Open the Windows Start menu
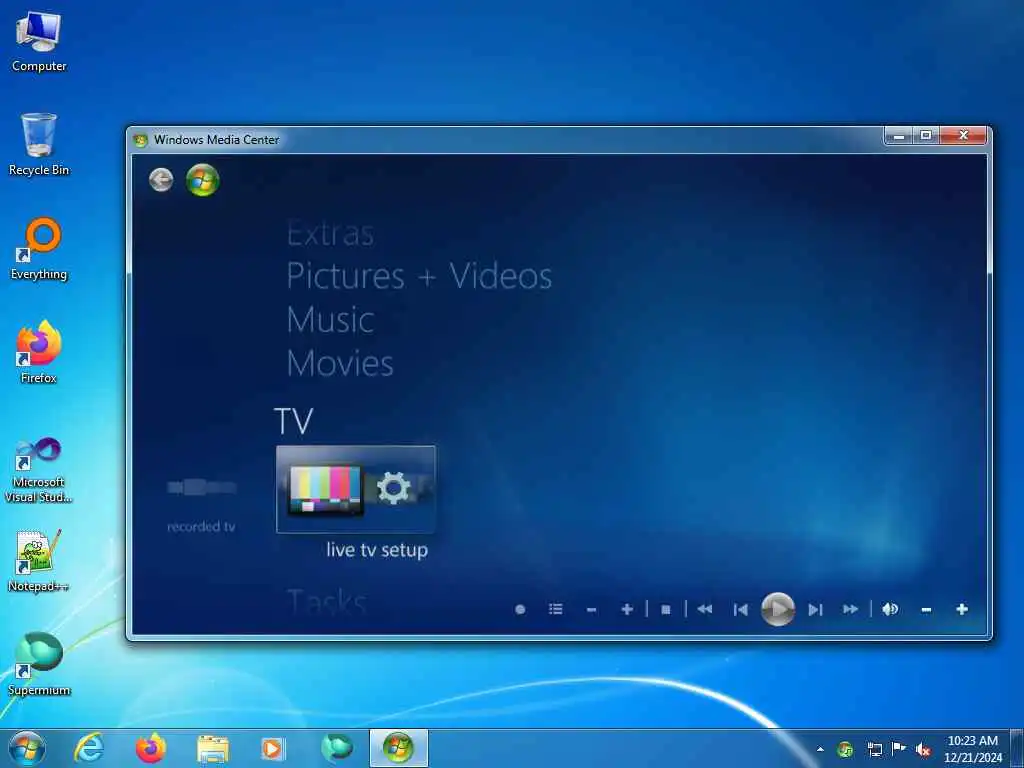This screenshot has height=768, width=1024. [27, 748]
